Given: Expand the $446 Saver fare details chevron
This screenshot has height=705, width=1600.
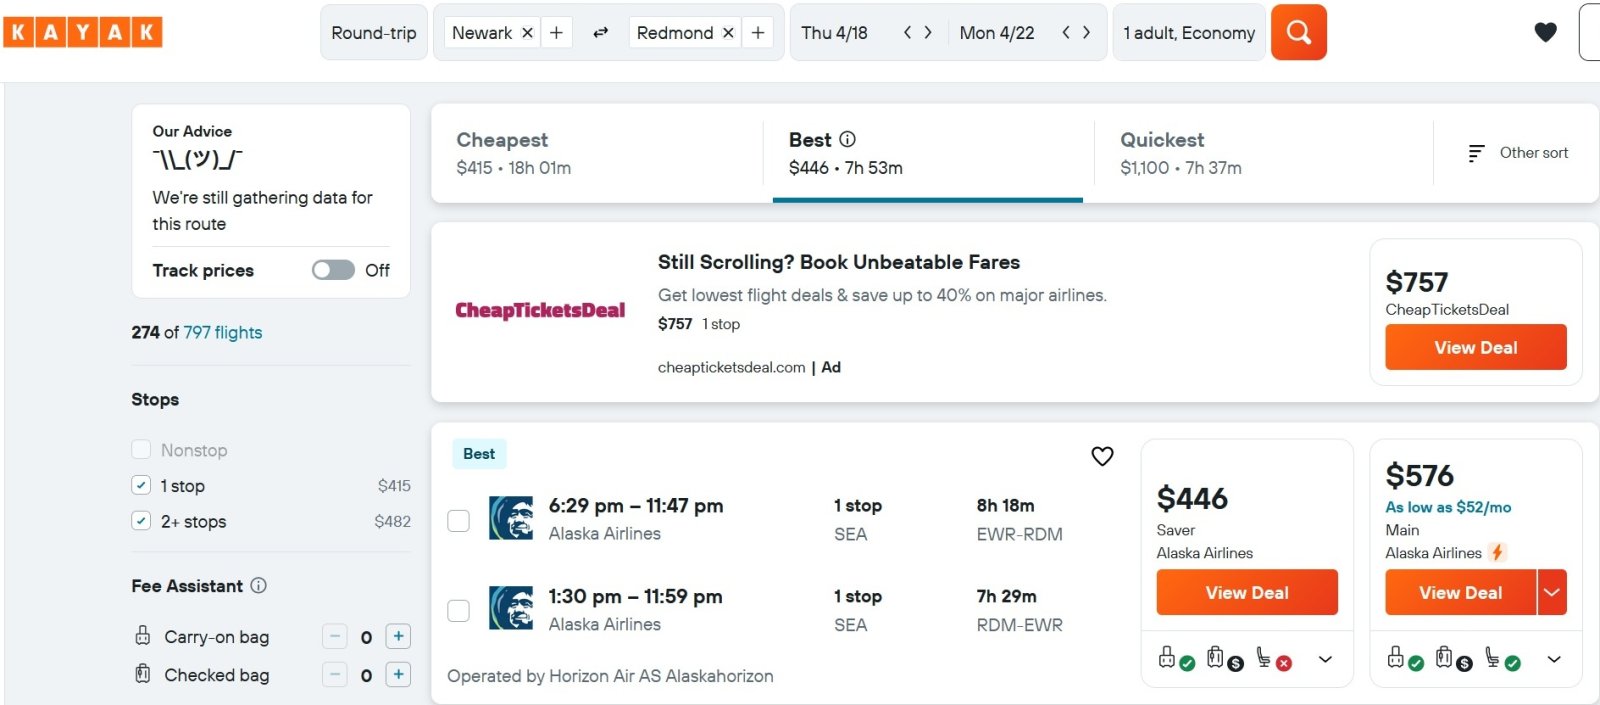Looking at the screenshot, I should [1325, 659].
